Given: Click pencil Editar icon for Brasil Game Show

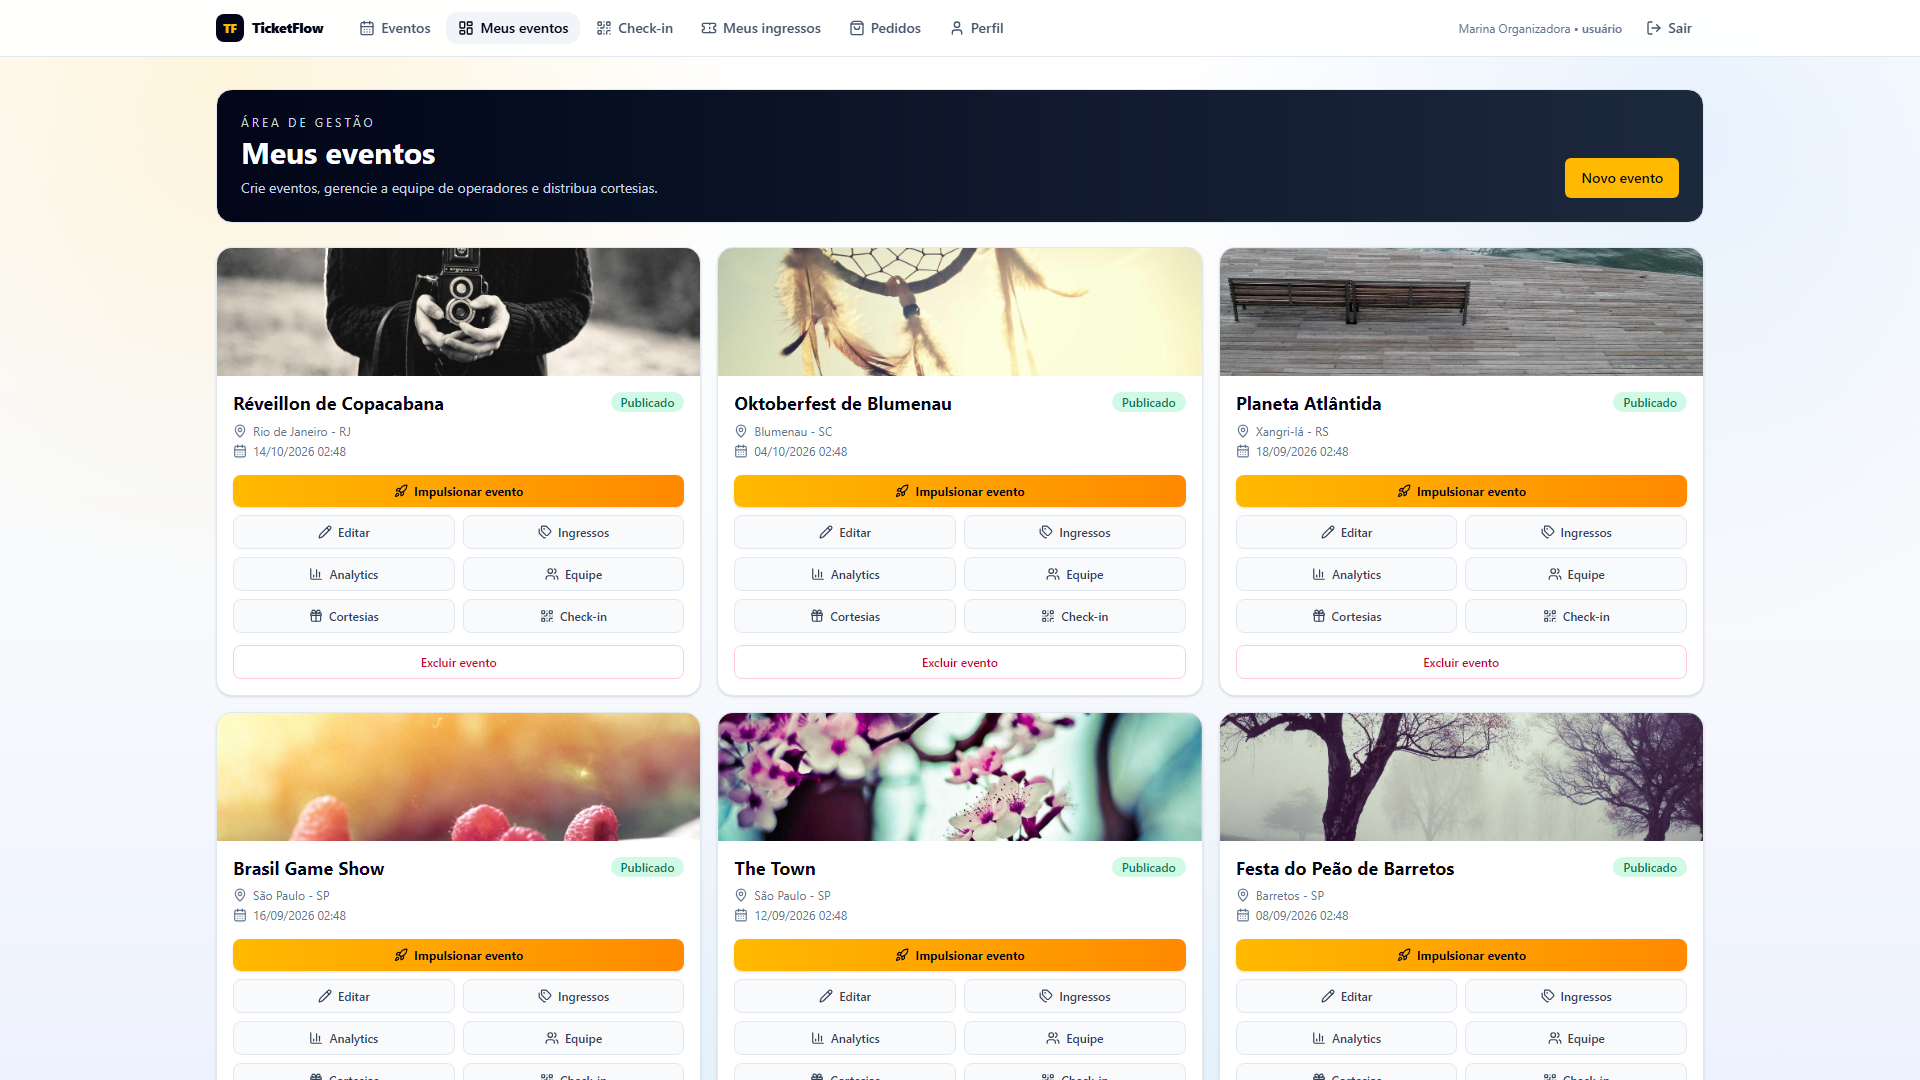Looking at the screenshot, I should click(325, 996).
